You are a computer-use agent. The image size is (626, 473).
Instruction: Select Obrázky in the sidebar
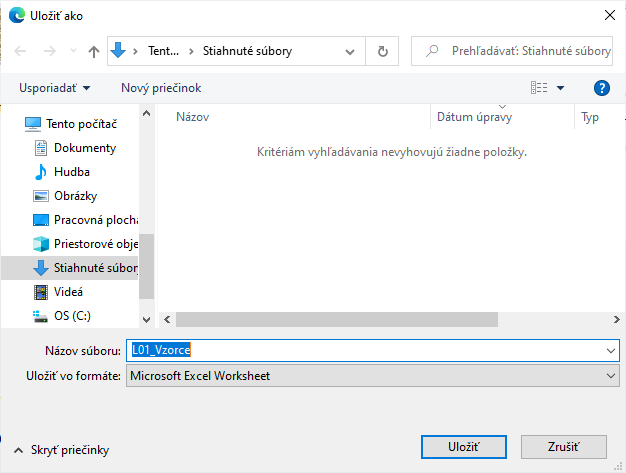pos(75,196)
